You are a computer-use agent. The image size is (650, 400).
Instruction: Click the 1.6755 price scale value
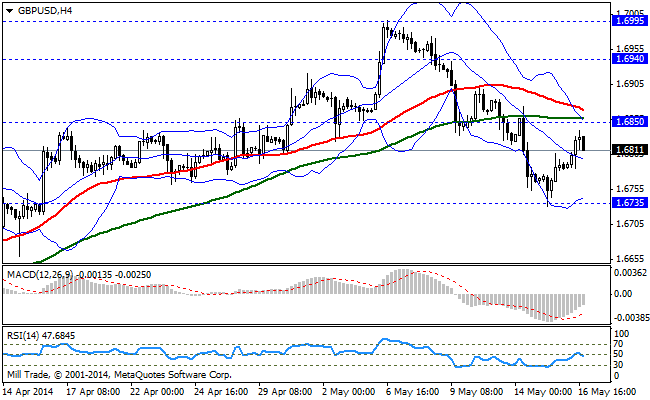tap(631, 189)
